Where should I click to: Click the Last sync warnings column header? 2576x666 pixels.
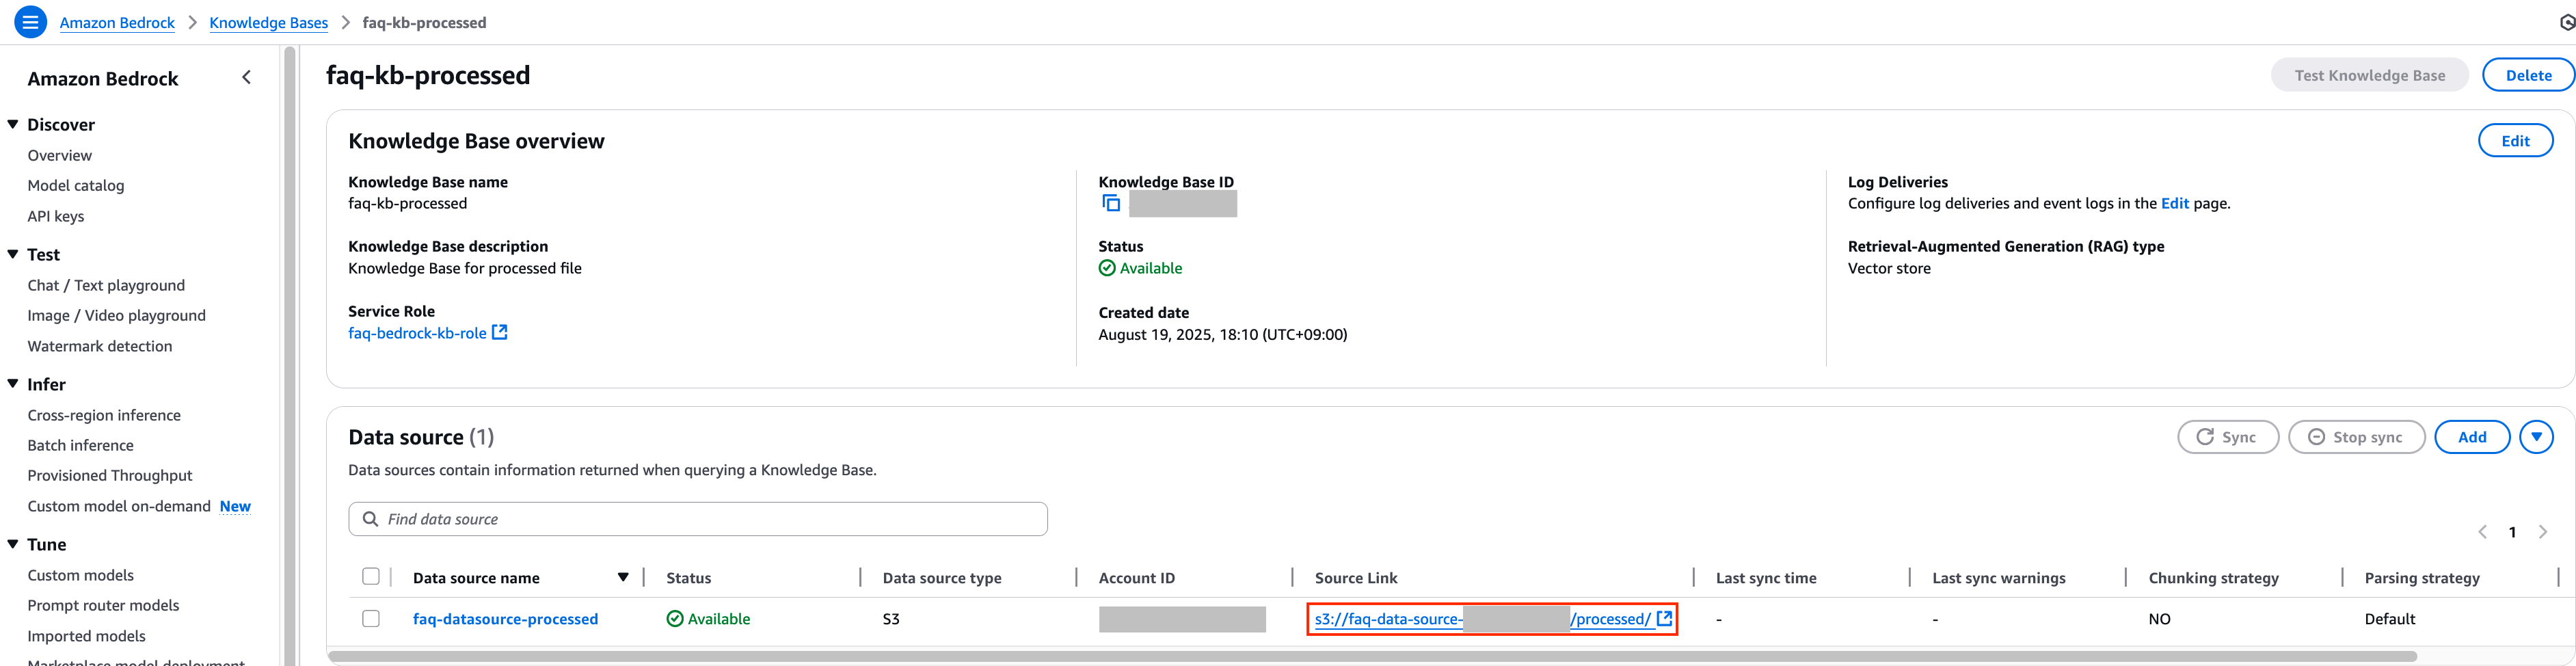point(1998,578)
